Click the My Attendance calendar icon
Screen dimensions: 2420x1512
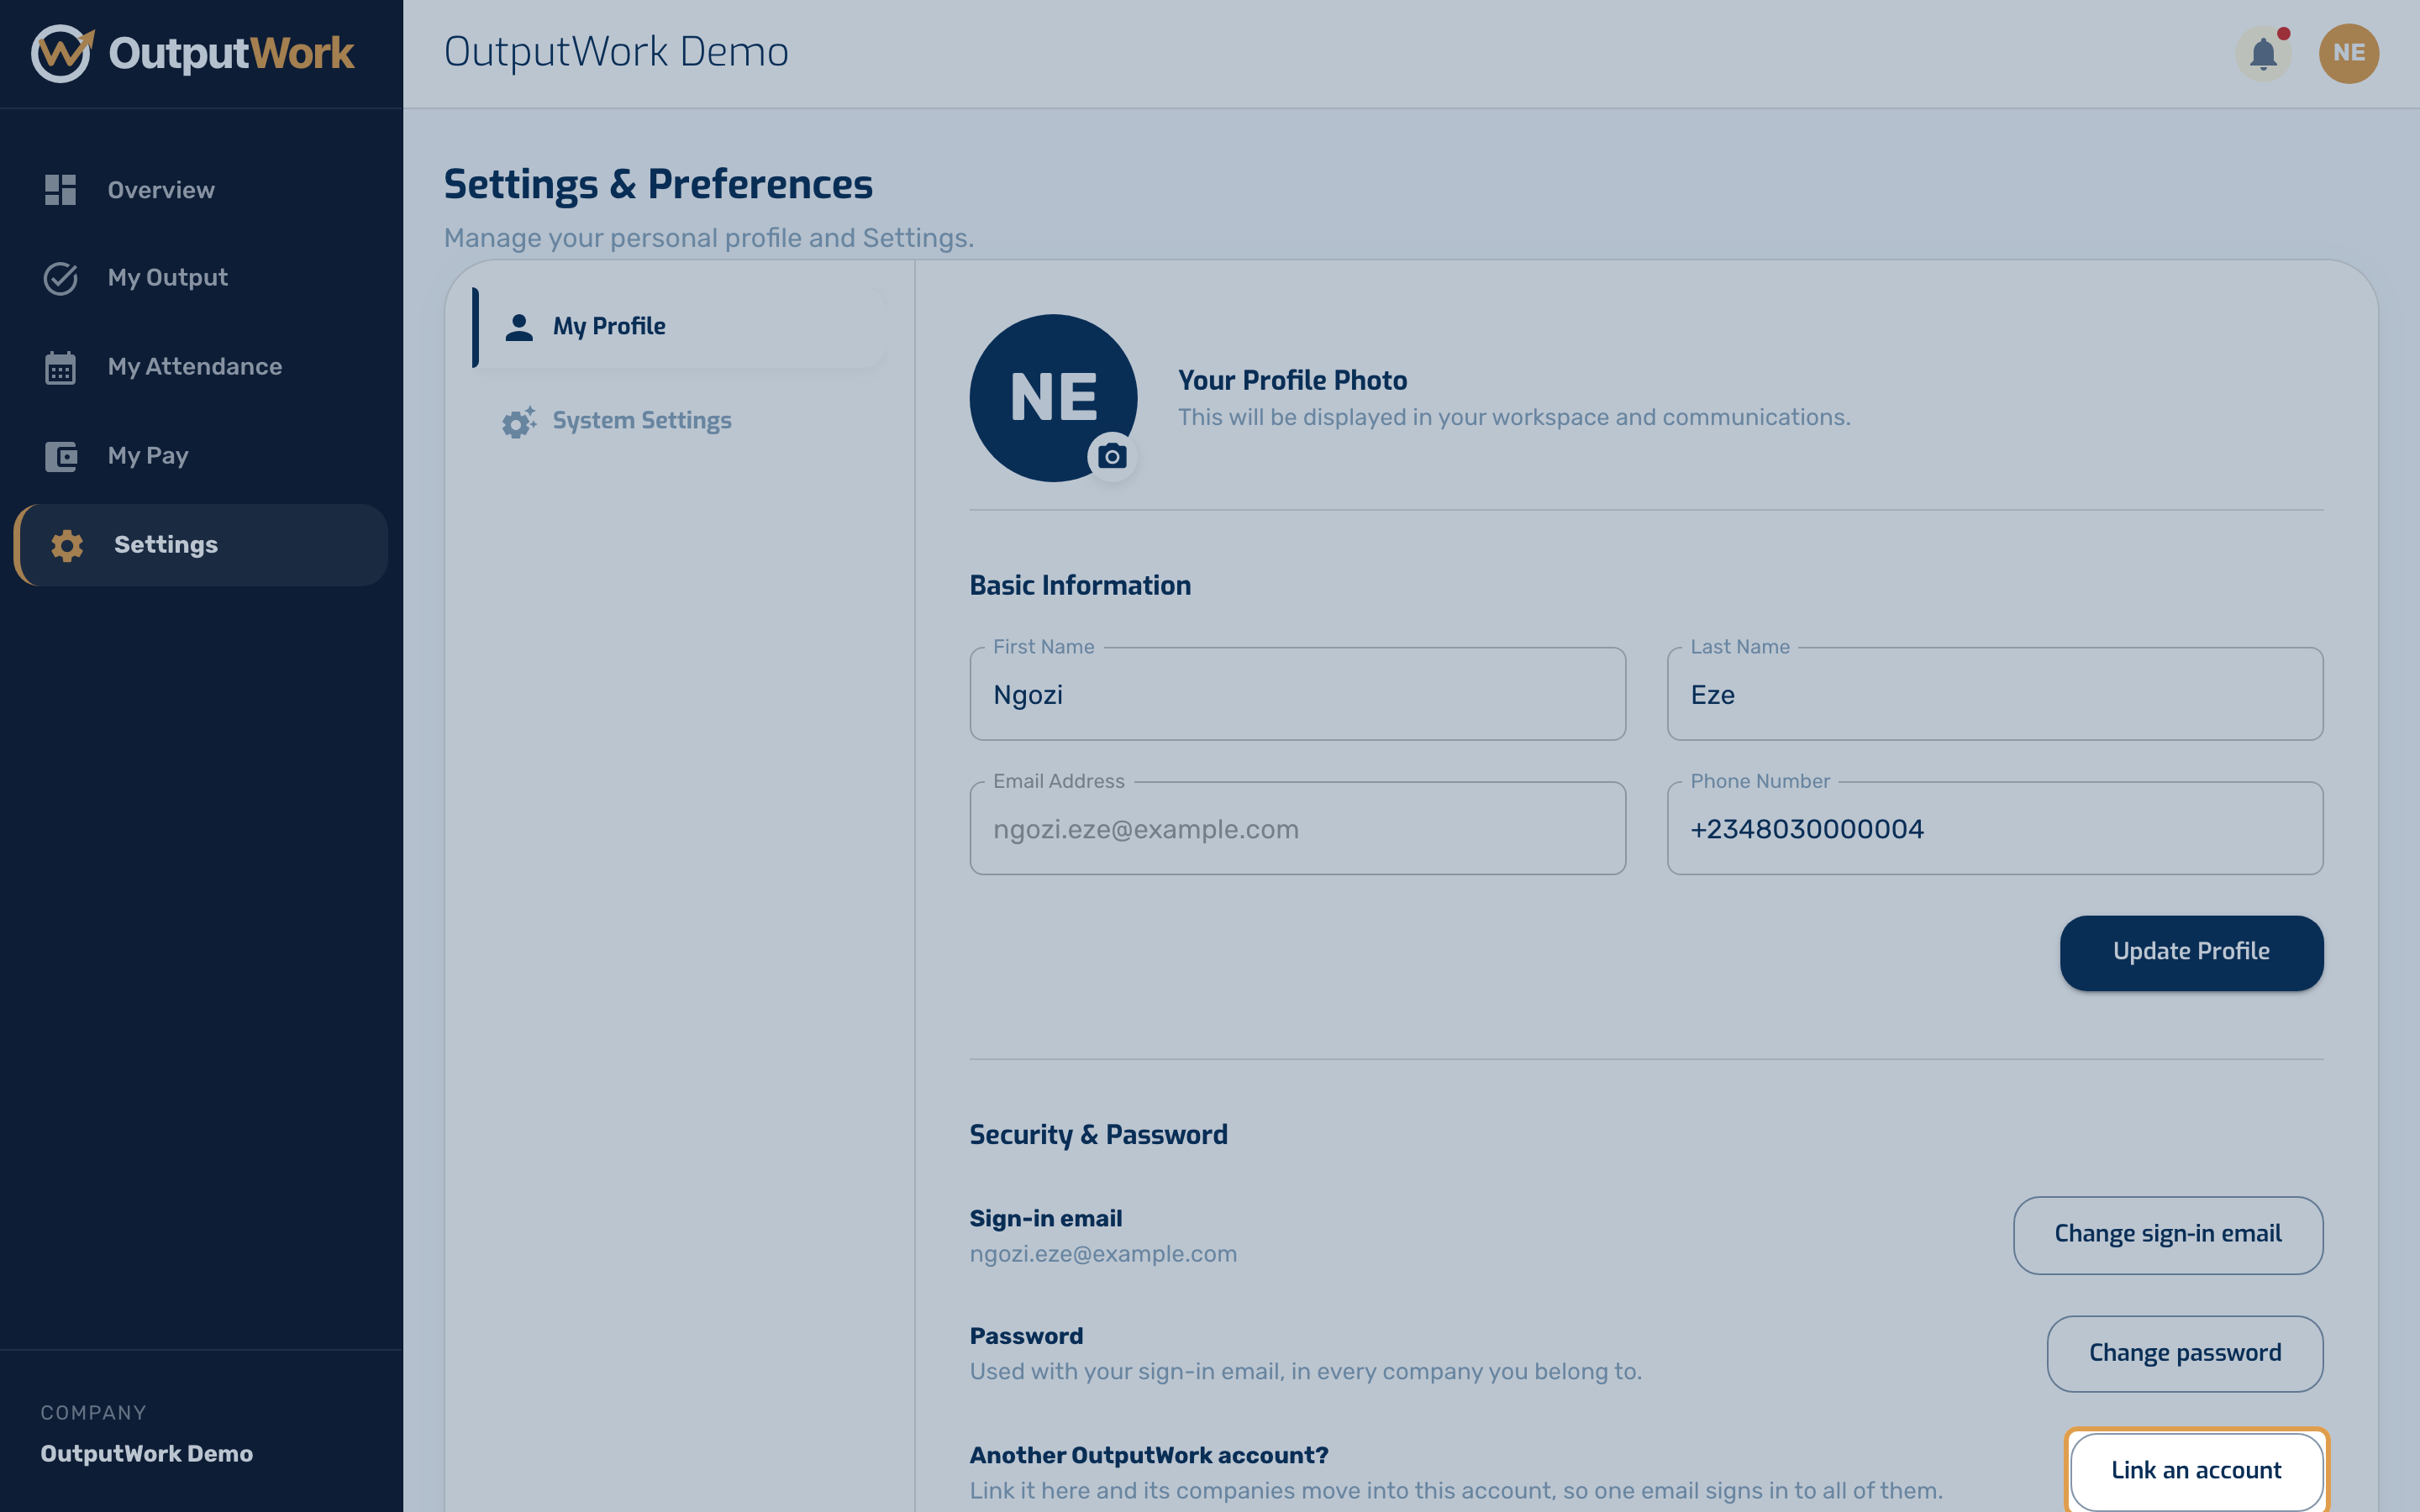click(x=60, y=367)
